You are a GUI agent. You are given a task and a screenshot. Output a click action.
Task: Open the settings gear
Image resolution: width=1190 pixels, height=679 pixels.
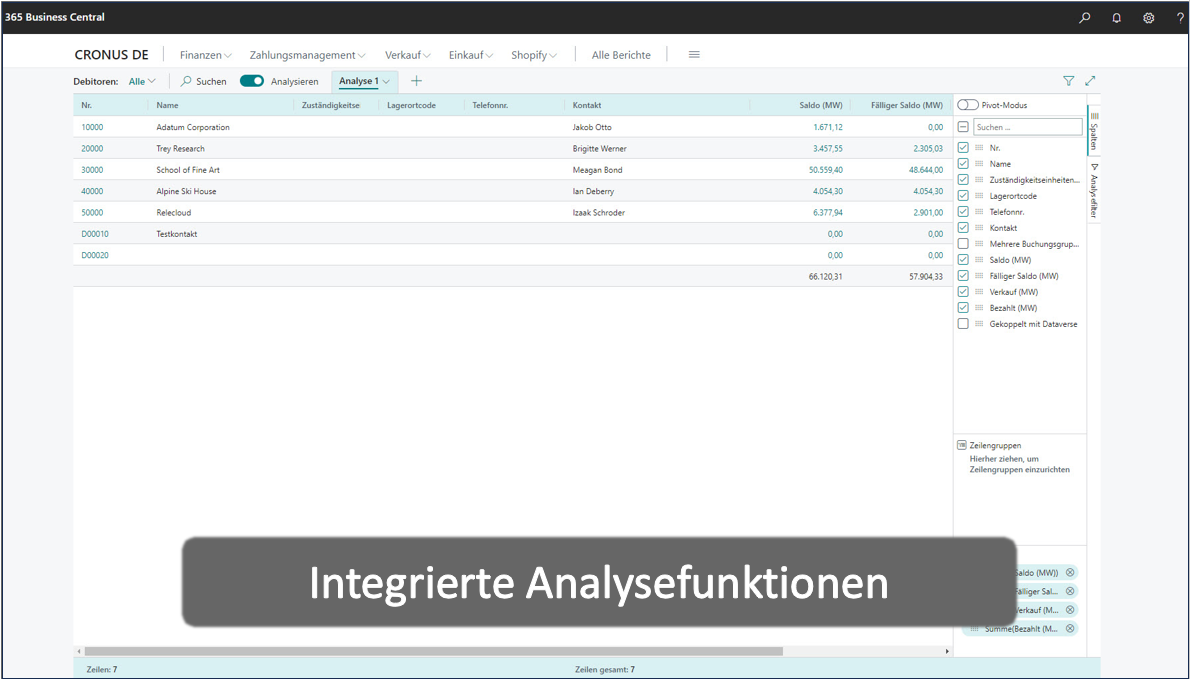tap(1148, 17)
